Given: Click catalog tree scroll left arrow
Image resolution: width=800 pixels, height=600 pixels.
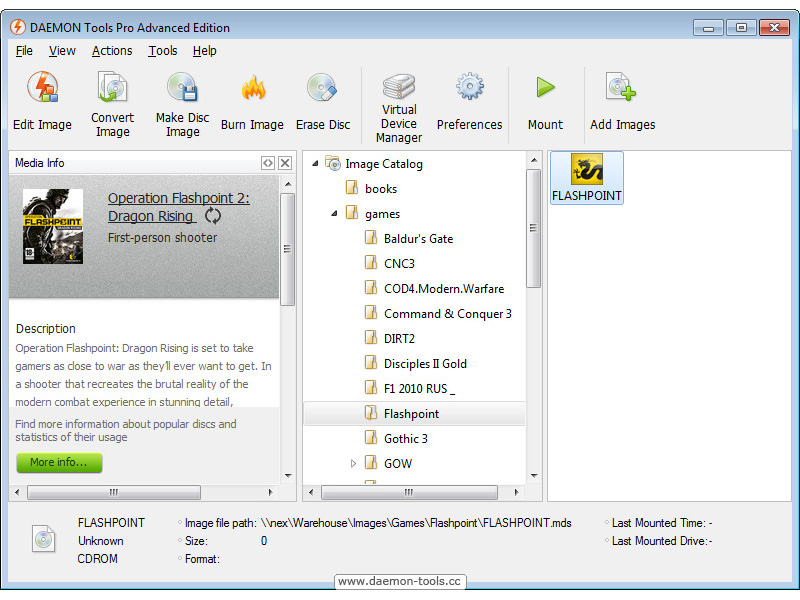Looking at the screenshot, I should (x=311, y=492).
